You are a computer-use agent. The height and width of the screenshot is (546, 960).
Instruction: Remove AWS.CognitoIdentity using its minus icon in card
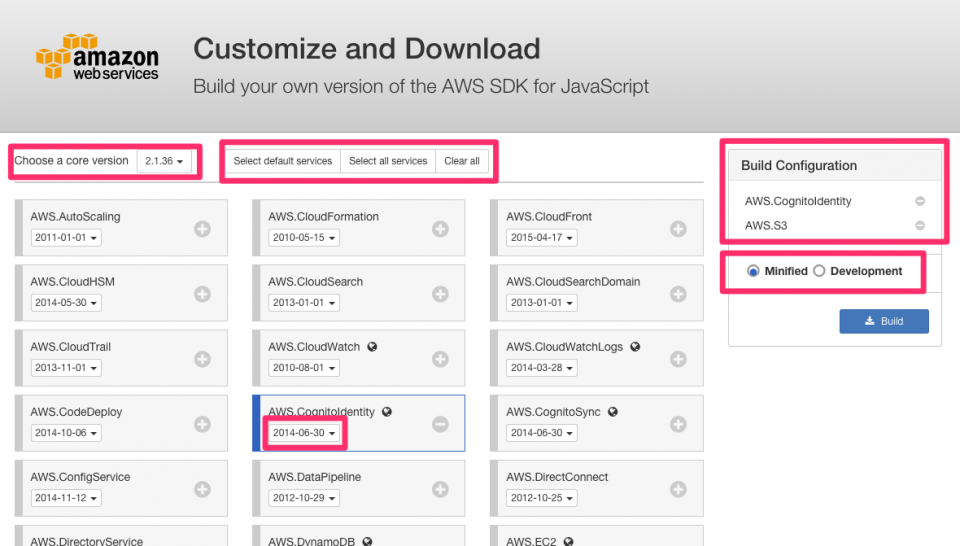tap(440, 424)
